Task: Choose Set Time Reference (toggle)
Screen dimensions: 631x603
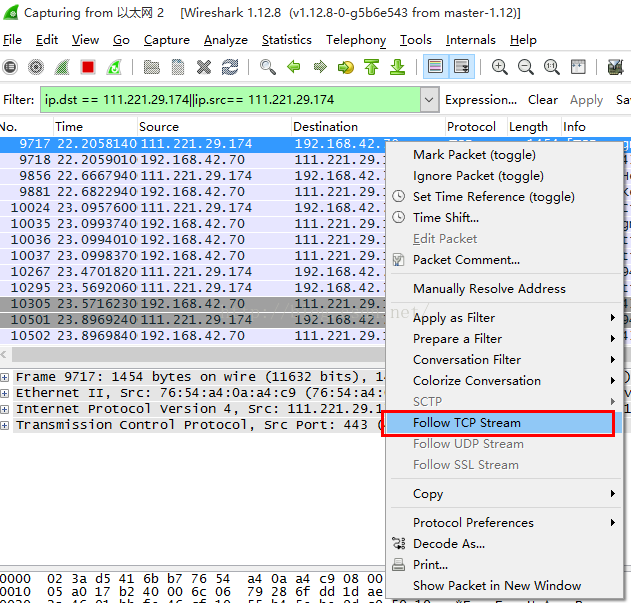Action: point(505,197)
